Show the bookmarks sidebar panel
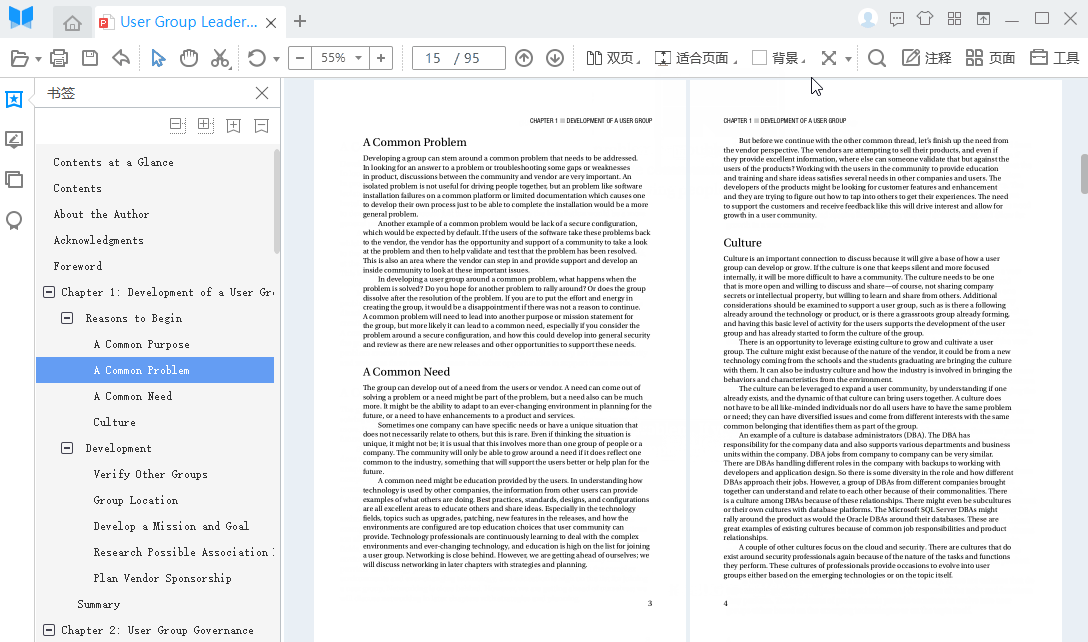Screen dimensions: 1088x642 pos(14,99)
